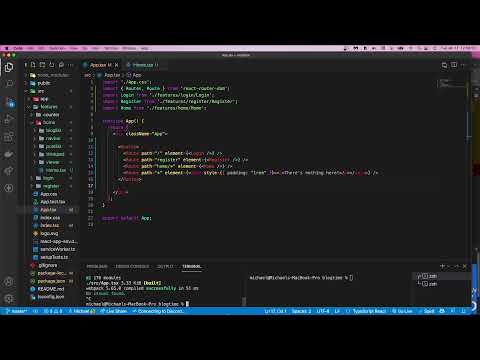This screenshot has width=480, height=360.
Task: Click Spaces: 2 indentation in status bar
Action: (x=301, y=311)
